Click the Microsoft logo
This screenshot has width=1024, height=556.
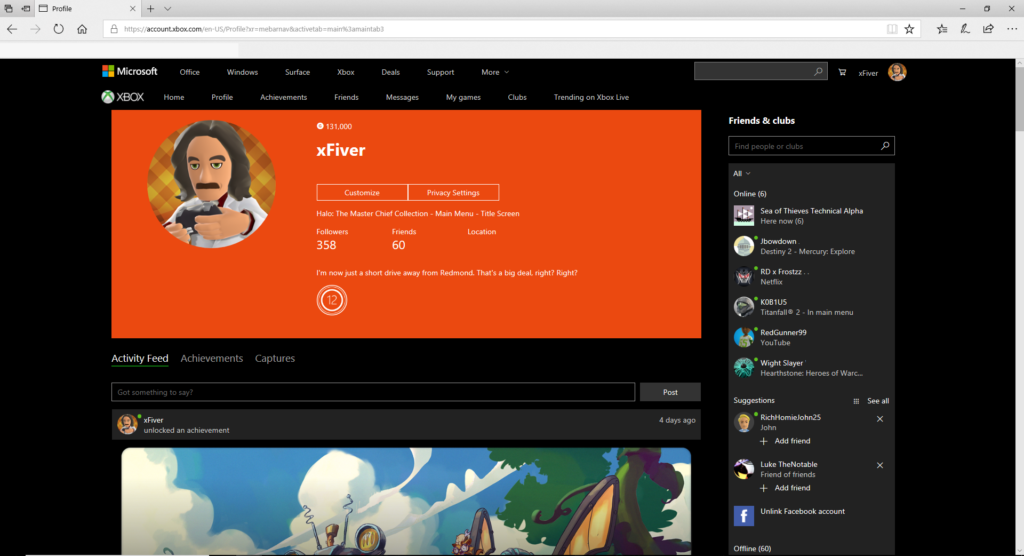pyautogui.click(x=130, y=72)
